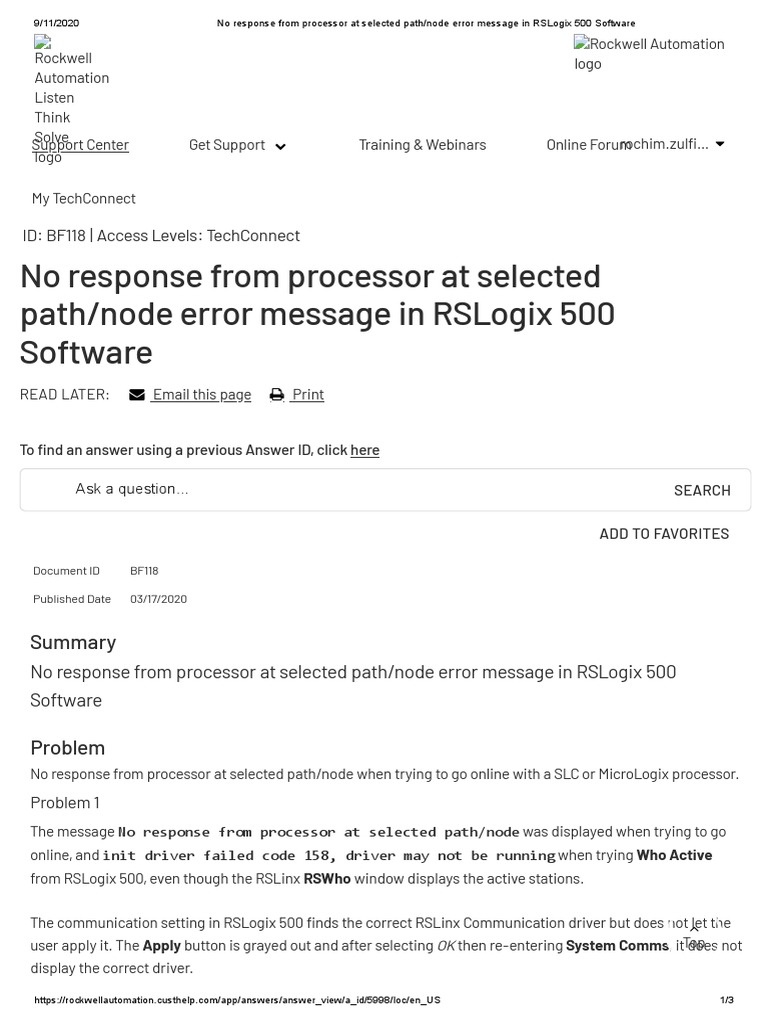Go to Training & Webinars
Viewport: 768px width, 1024px height.
pos(422,145)
